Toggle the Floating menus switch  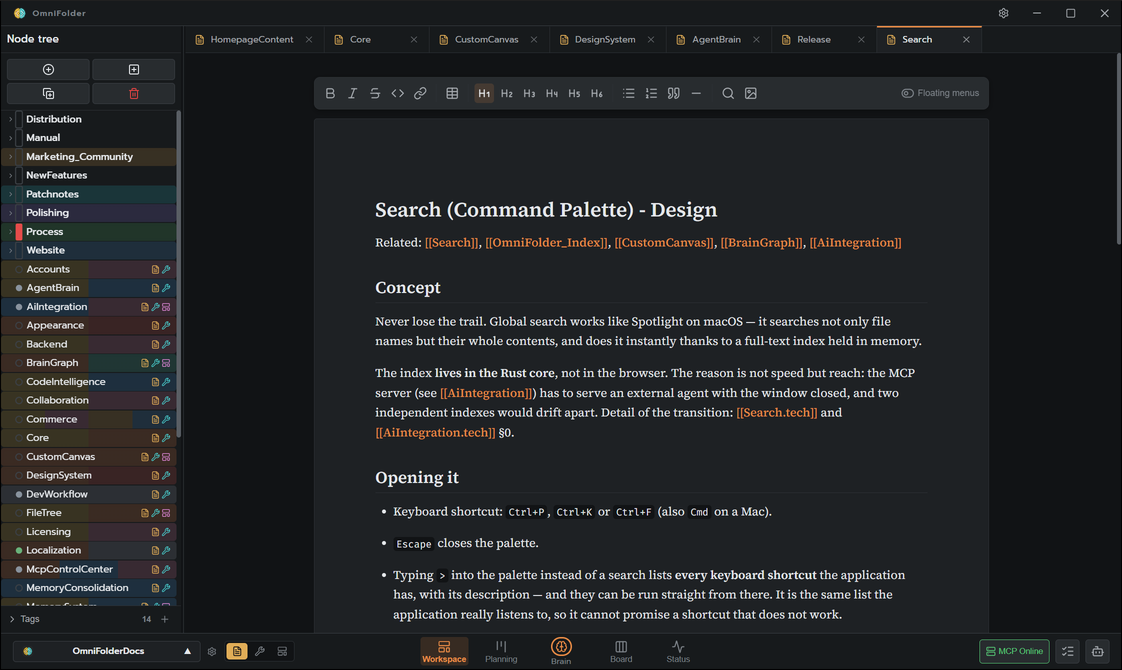pos(940,93)
